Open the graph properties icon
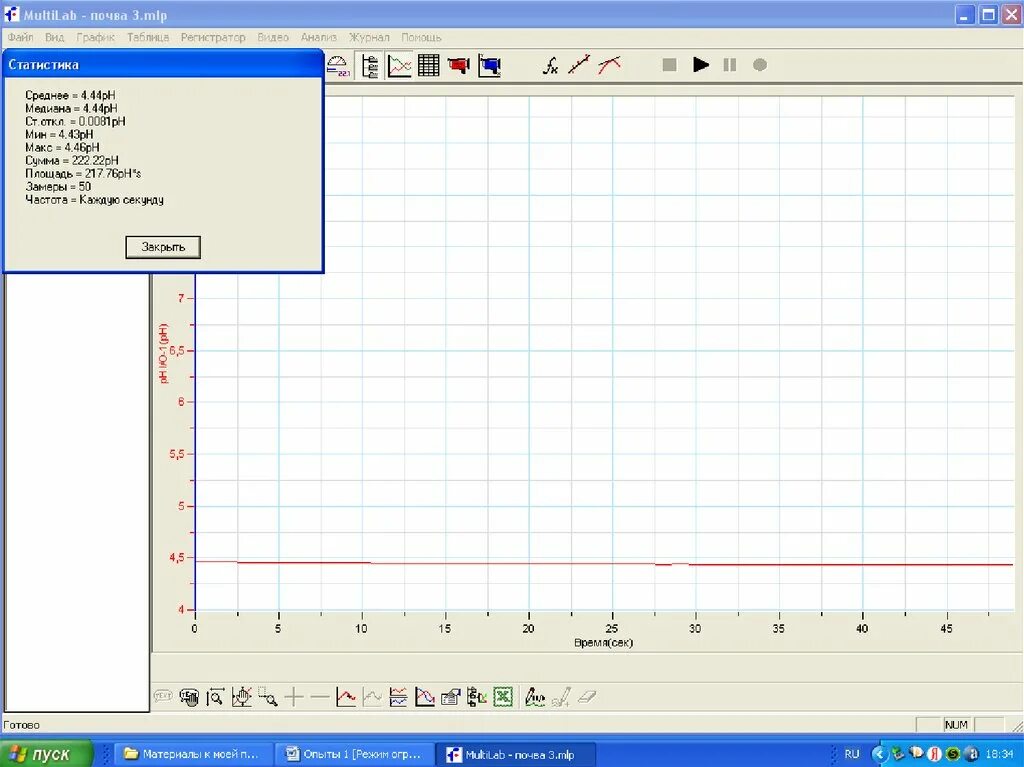This screenshot has width=1024, height=767. click(x=451, y=697)
